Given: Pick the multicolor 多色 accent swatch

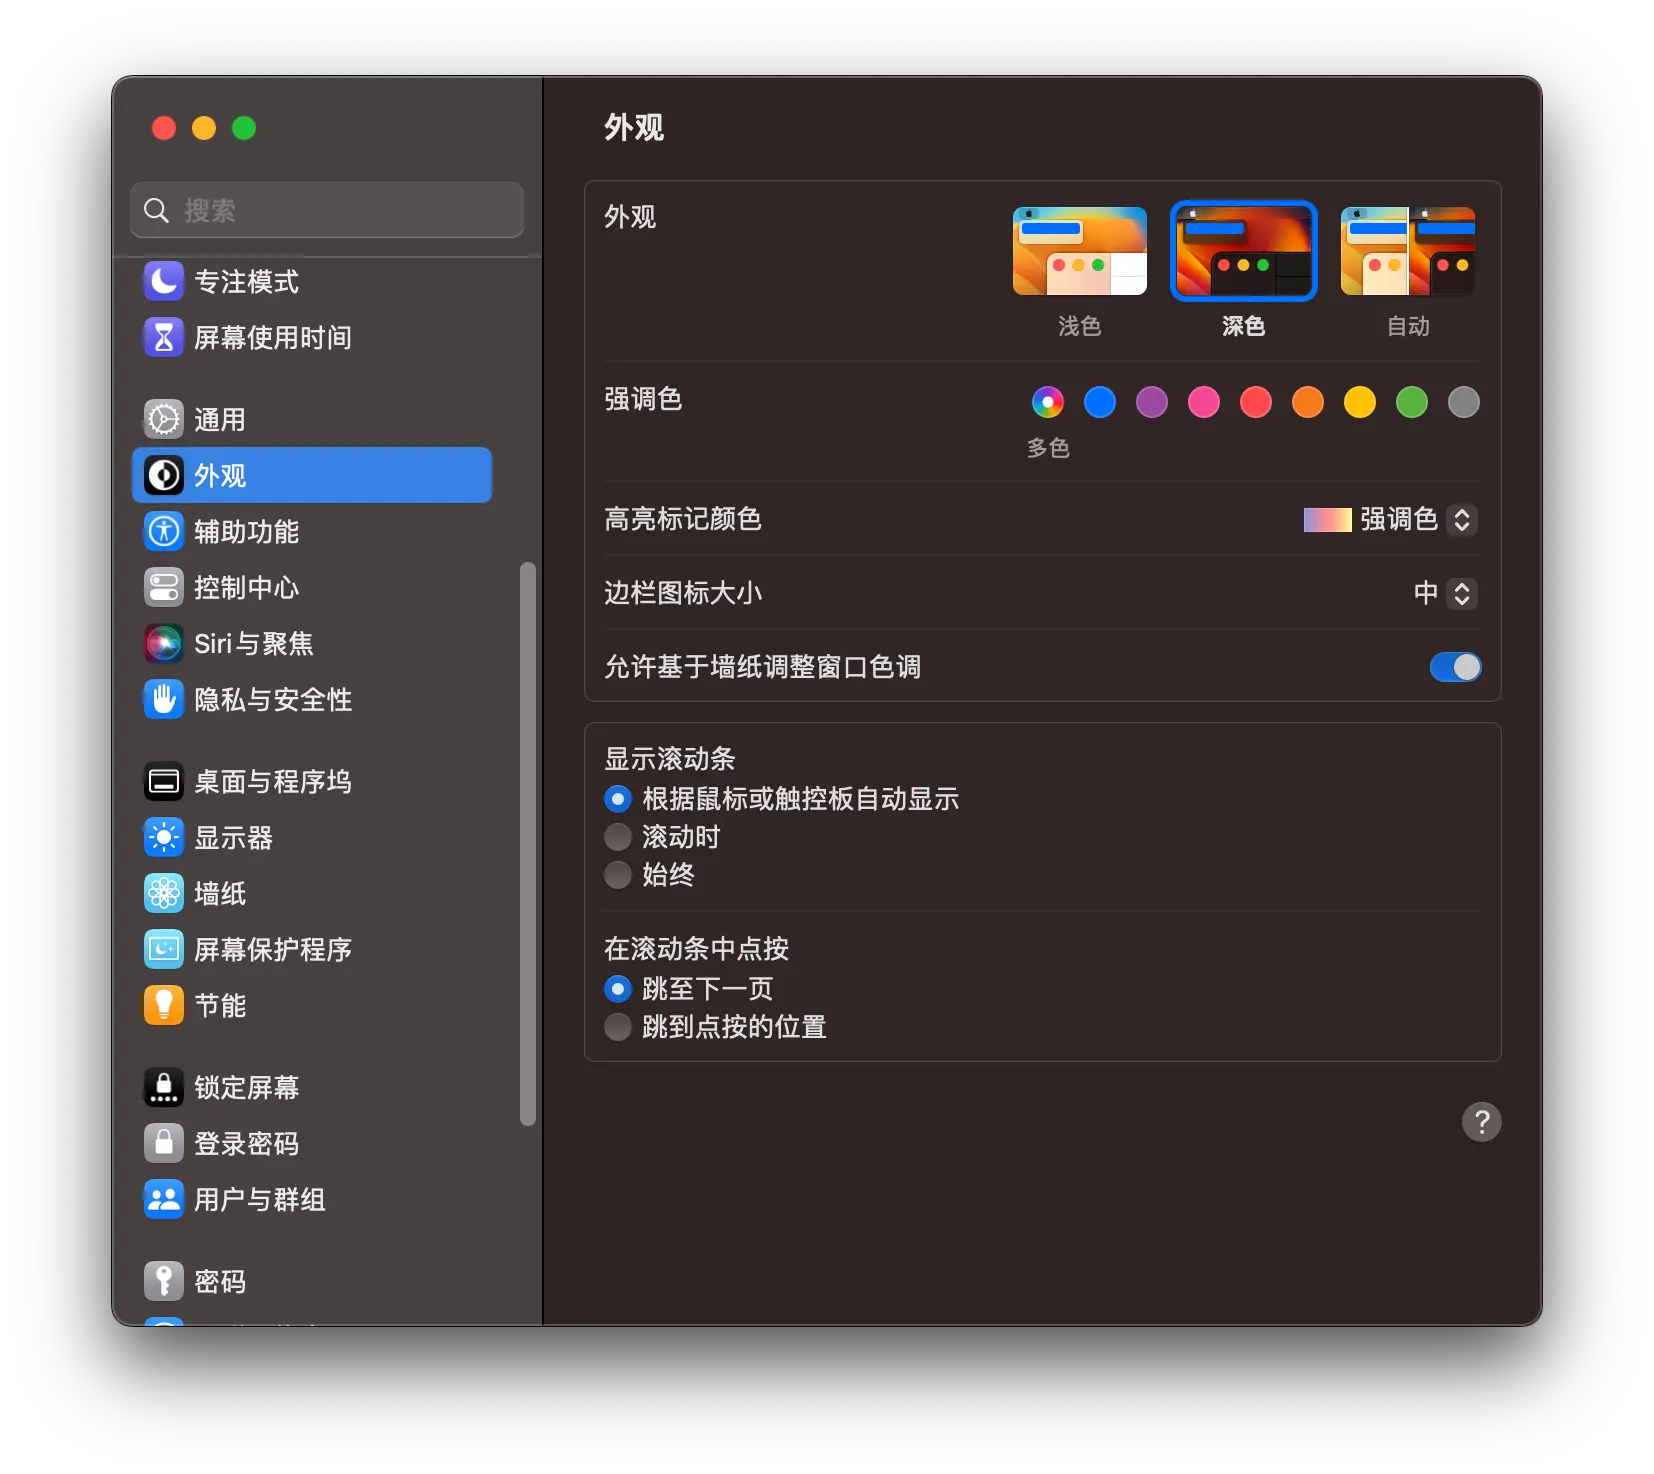Looking at the screenshot, I should pos(1048,402).
